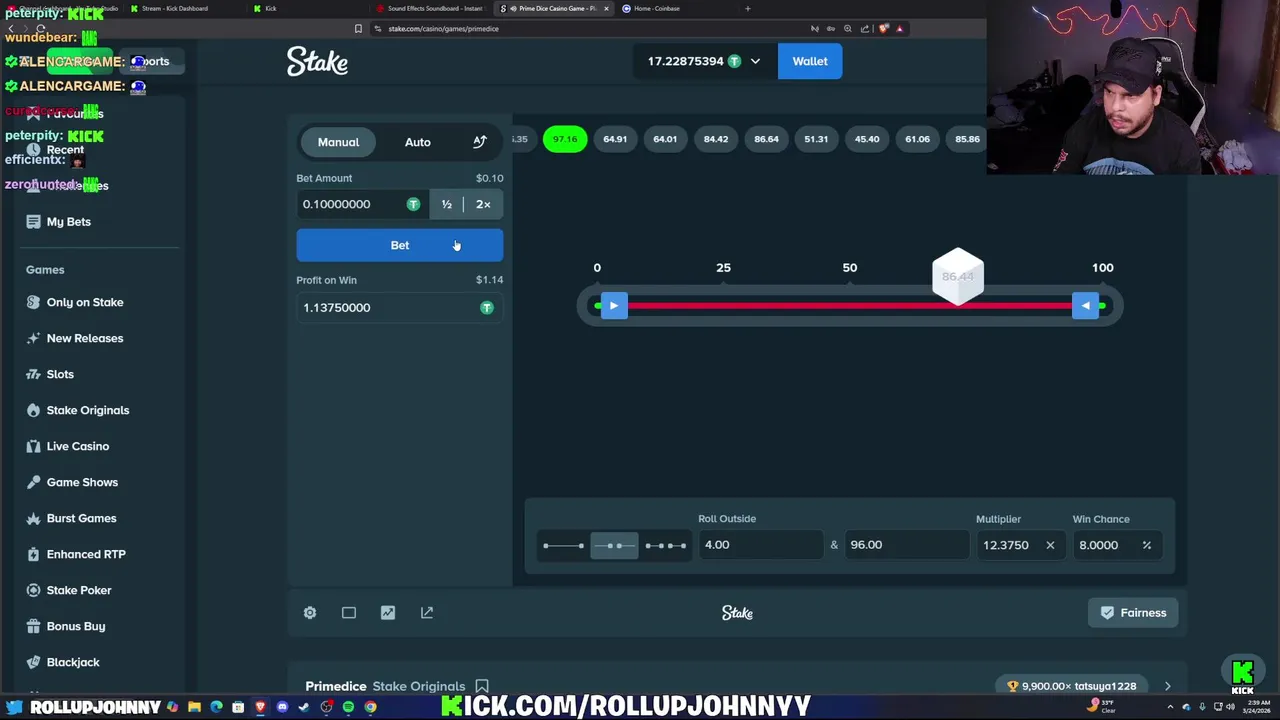Pop out the game window icon
The width and height of the screenshot is (1280, 720).
pyautogui.click(x=427, y=613)
